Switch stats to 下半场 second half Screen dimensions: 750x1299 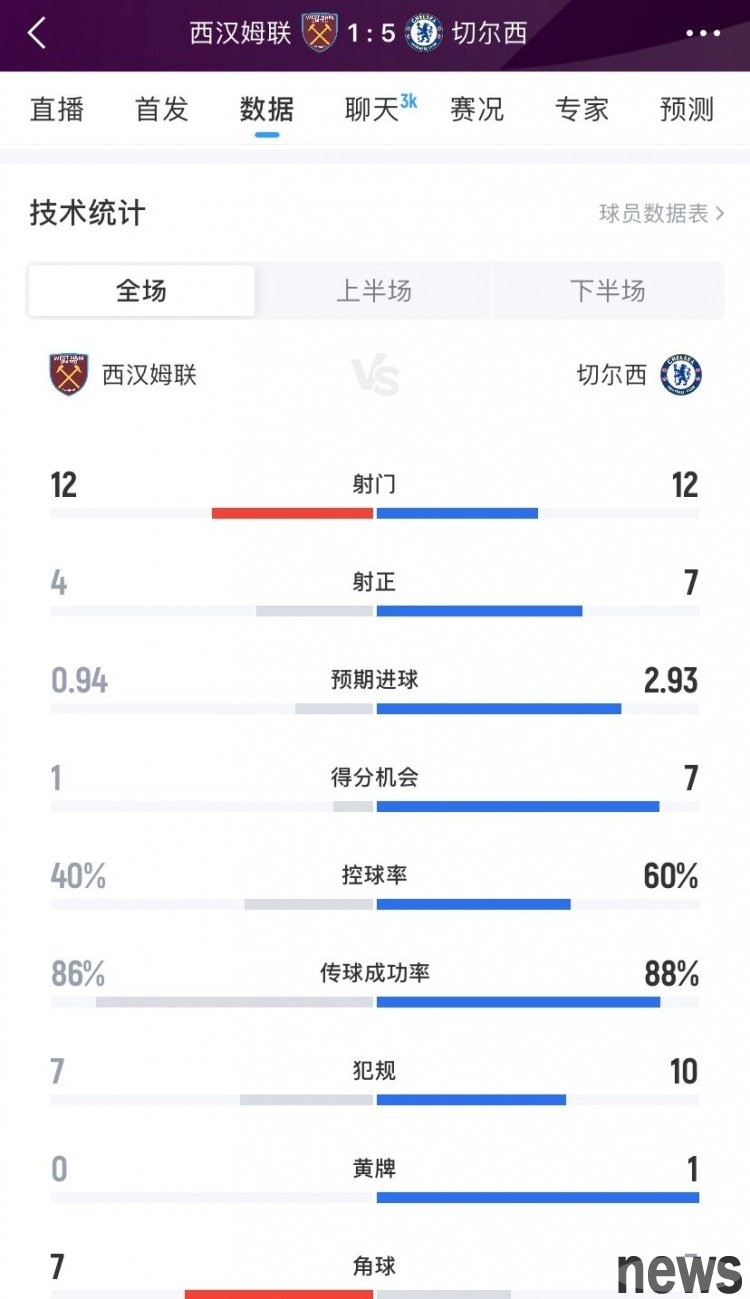[607, 291]
